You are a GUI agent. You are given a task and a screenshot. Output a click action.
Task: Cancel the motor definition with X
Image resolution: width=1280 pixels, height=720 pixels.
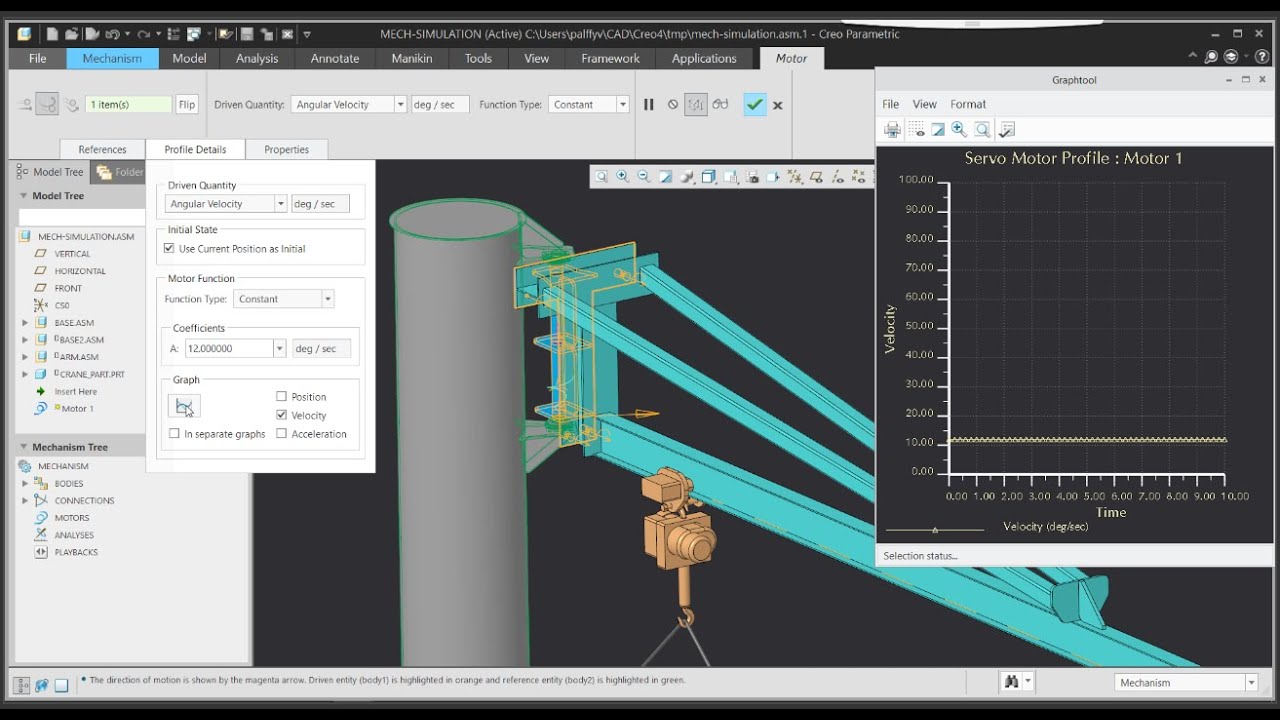pyautogui.click(x=778, y=104)
